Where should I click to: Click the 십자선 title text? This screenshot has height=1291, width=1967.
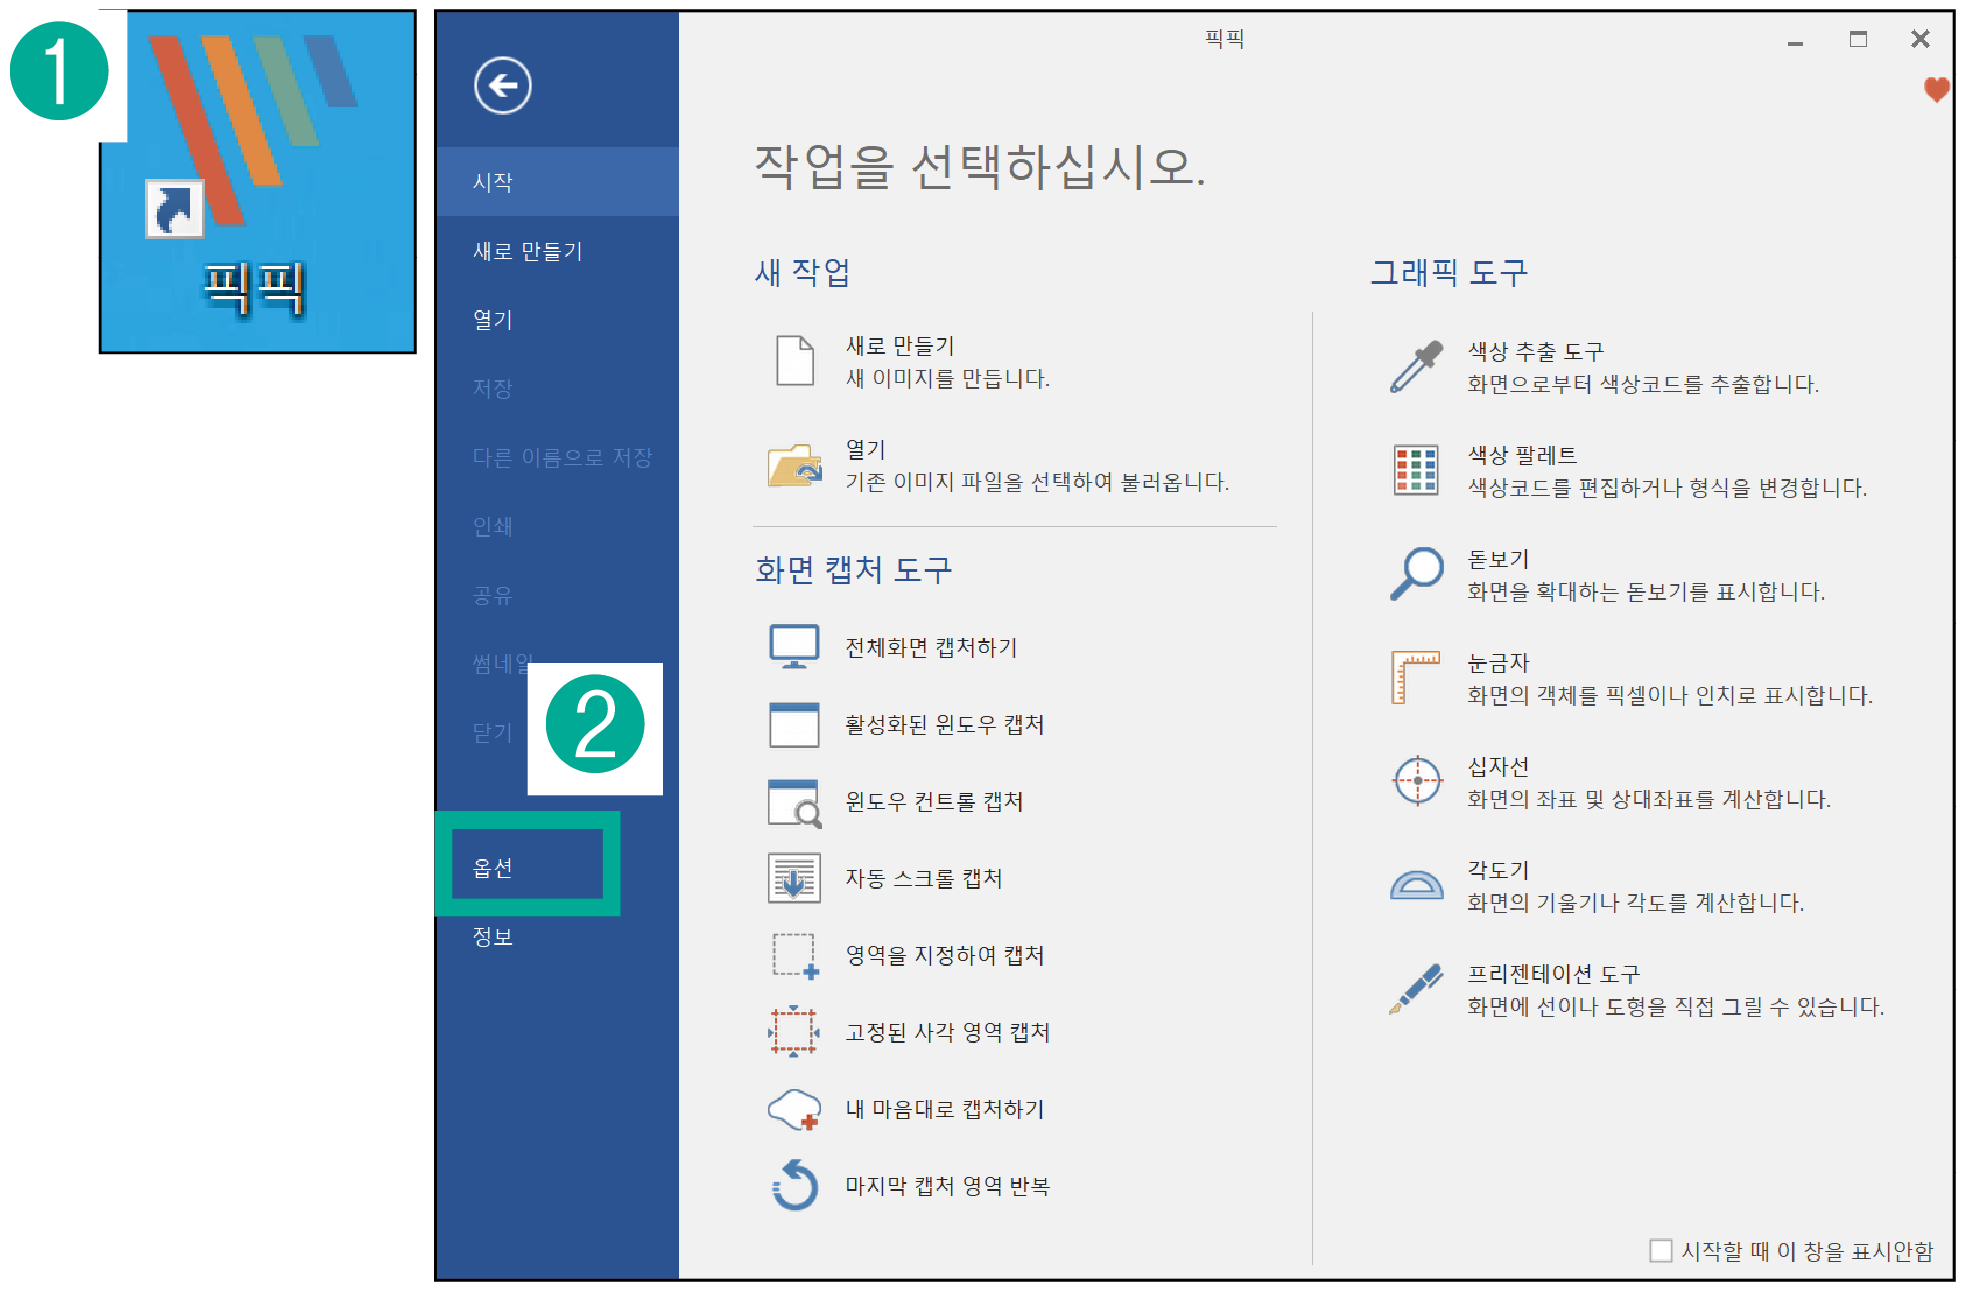tap(1498, 767)
